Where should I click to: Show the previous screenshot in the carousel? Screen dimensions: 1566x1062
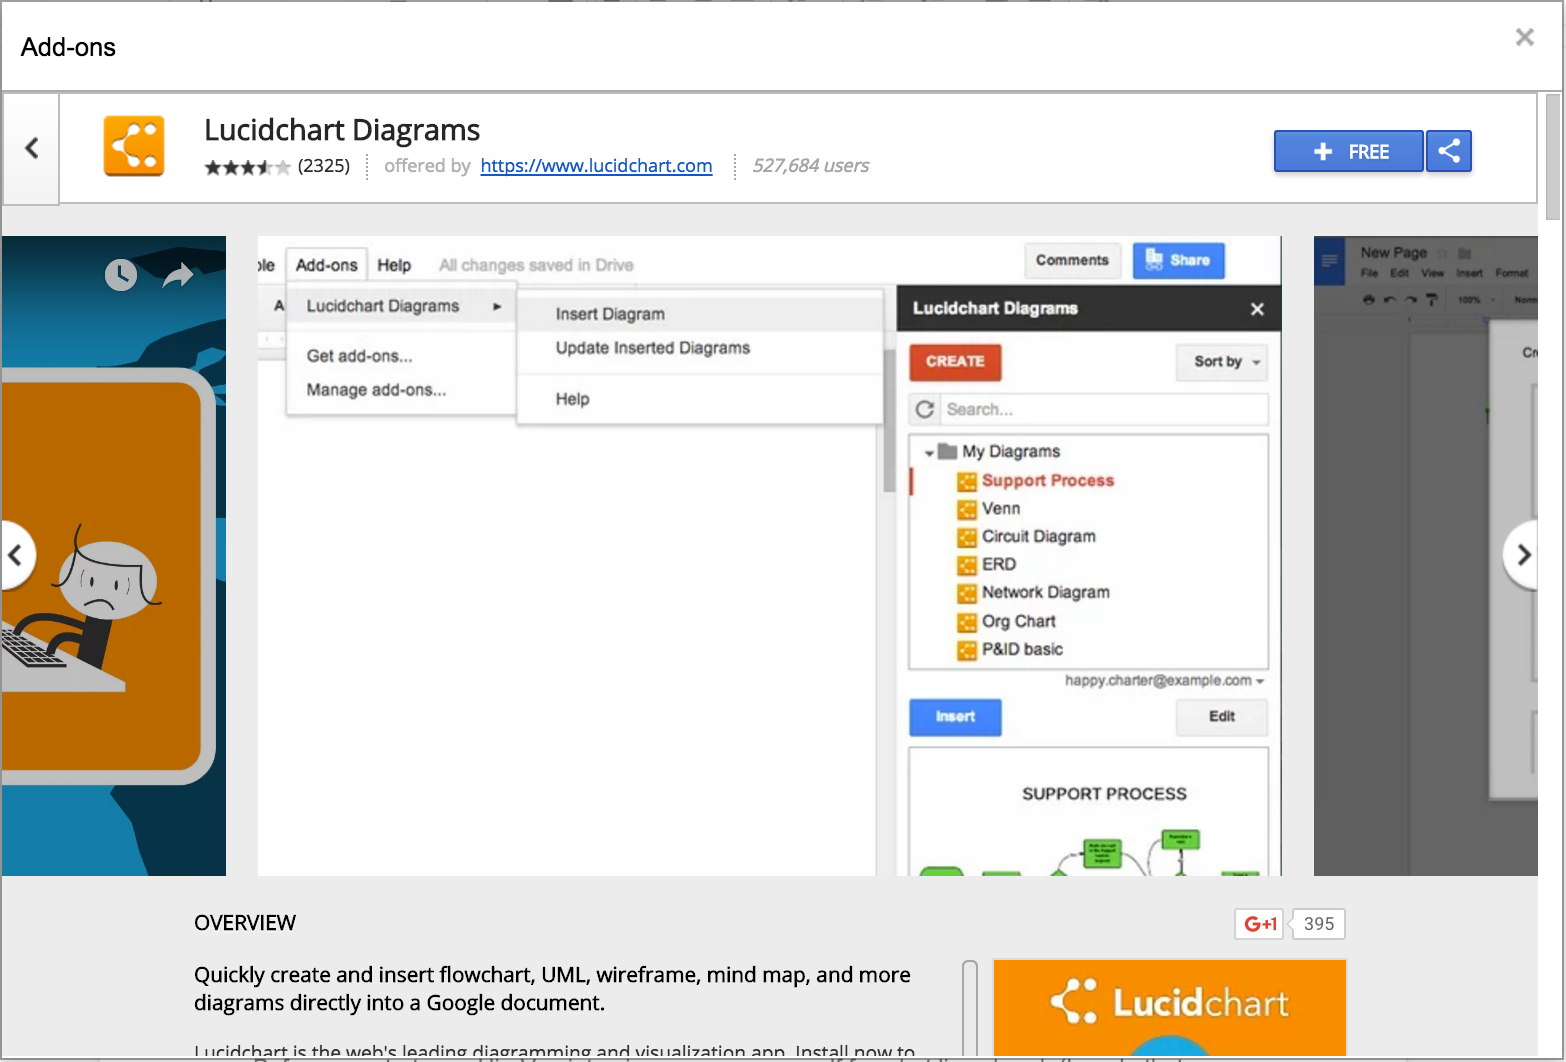[x=15, y=555]
